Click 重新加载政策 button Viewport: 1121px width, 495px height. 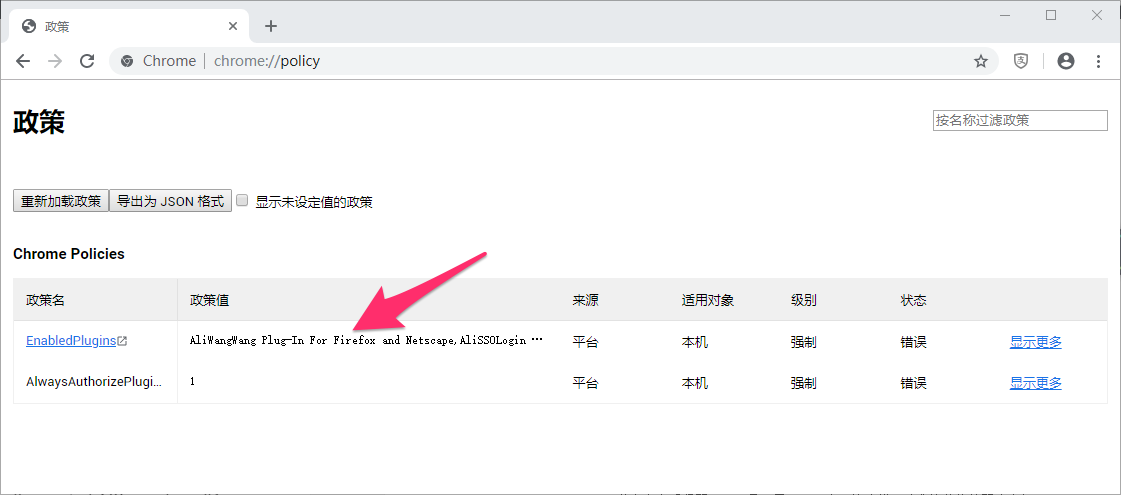61,201
